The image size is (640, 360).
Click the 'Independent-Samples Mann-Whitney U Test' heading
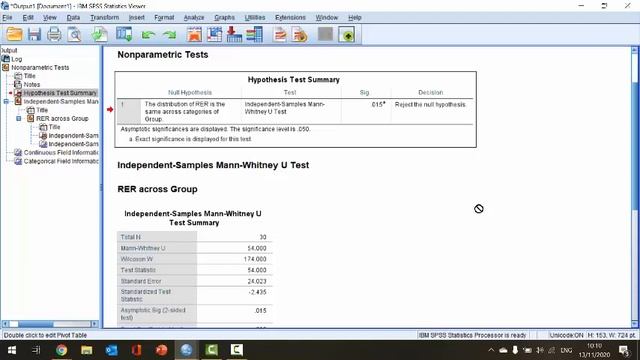tap(213, 165)
